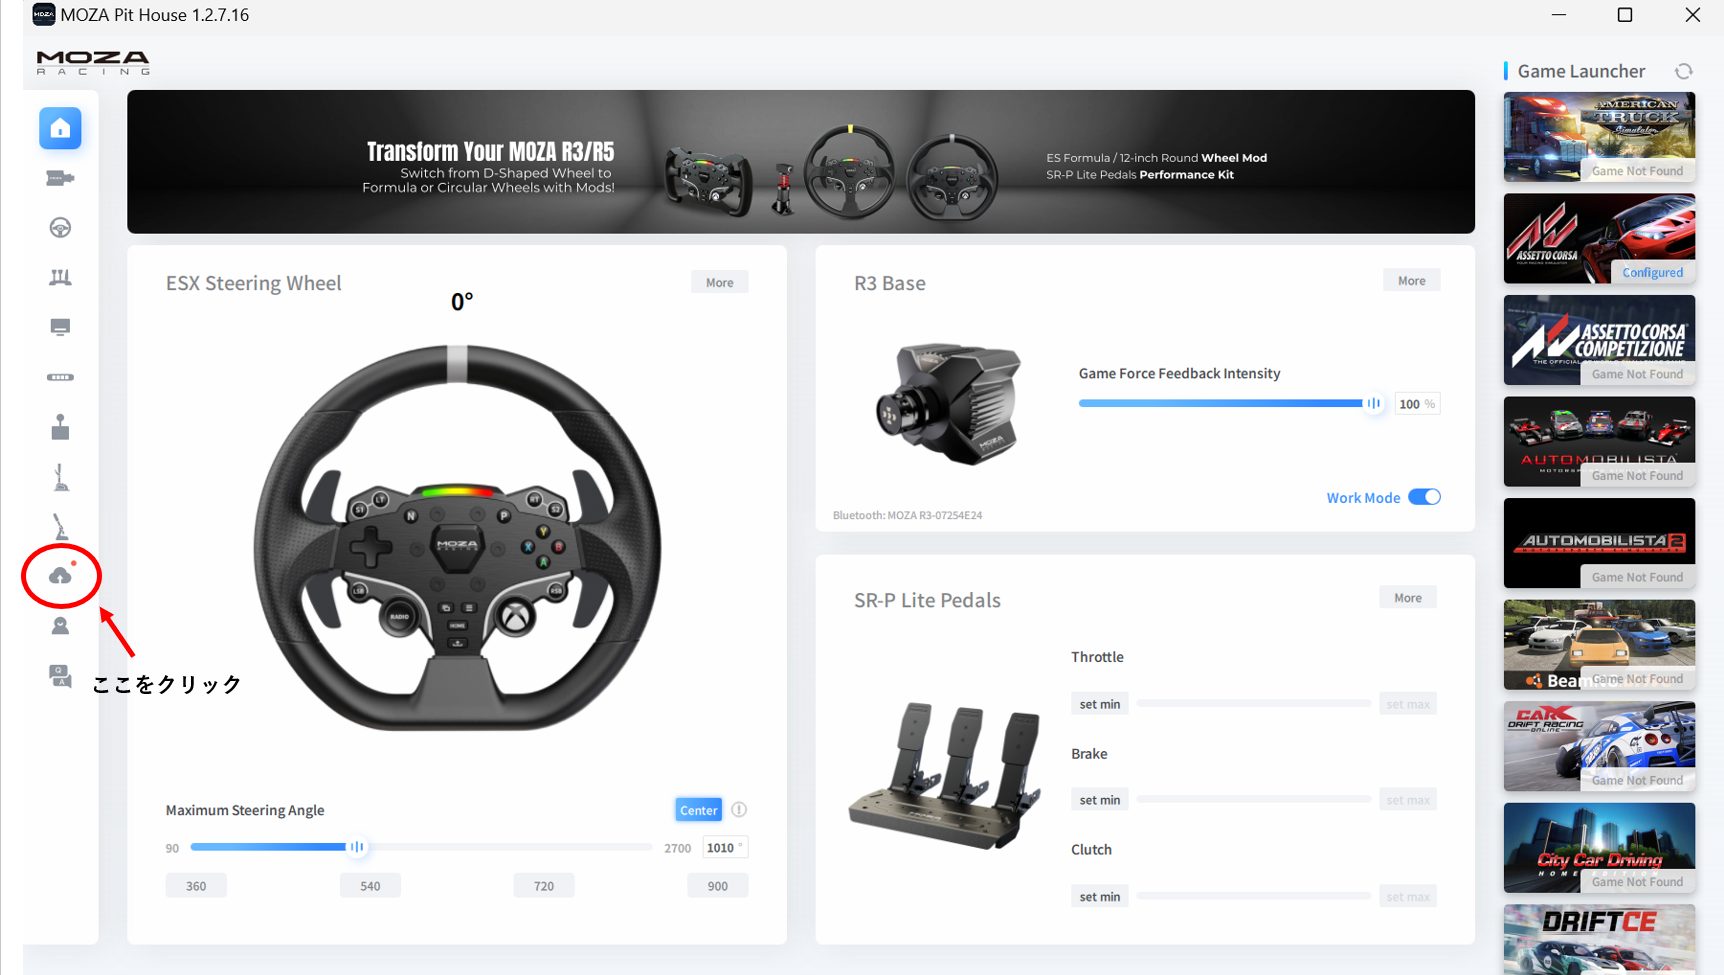The height and width of the screenshot is (975, 1724).
Task: Open the Q&A help icon in sidebar
Action: pyautogui.click(x=60, y=676)
